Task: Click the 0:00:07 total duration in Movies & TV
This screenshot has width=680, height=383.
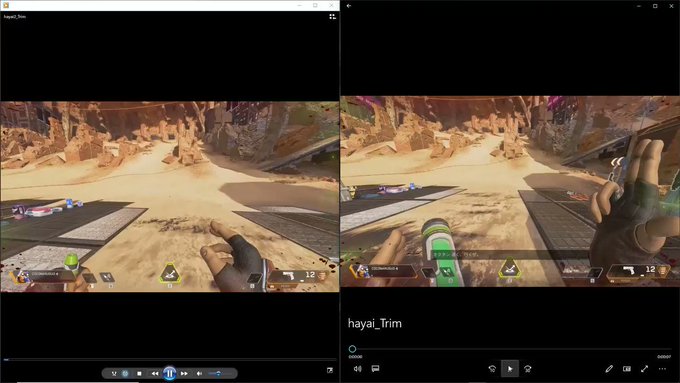Action: (664, 357)
